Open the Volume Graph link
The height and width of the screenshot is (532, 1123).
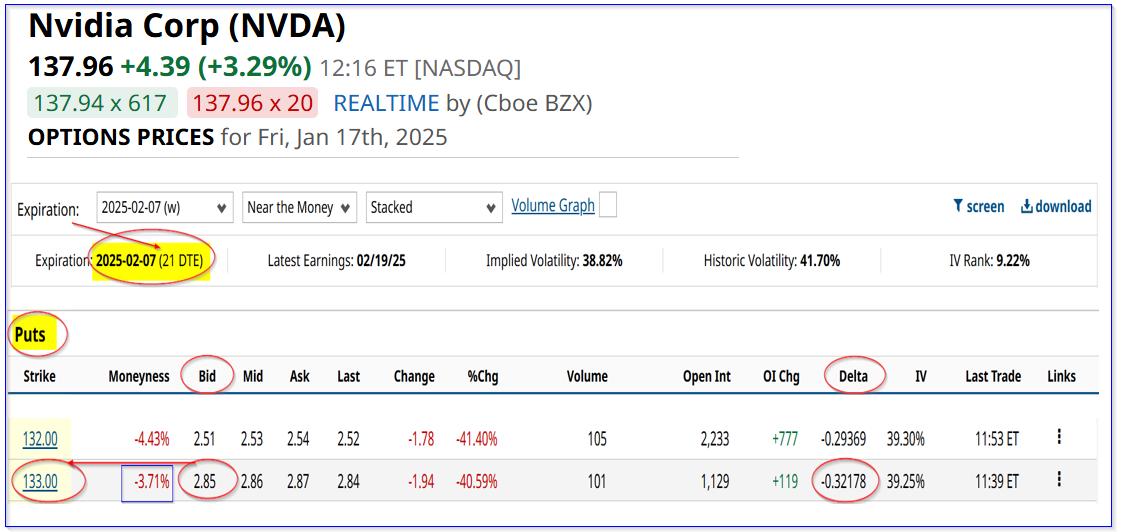click(x=552, y=205)
